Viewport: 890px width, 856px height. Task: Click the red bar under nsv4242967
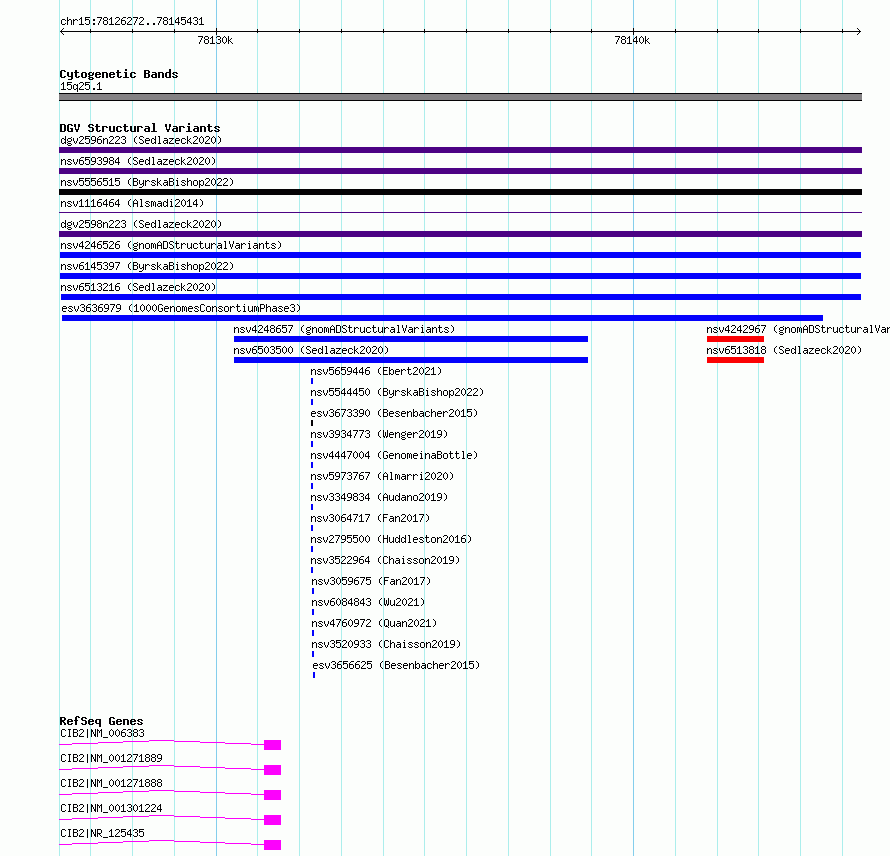[x=735, y=339]
